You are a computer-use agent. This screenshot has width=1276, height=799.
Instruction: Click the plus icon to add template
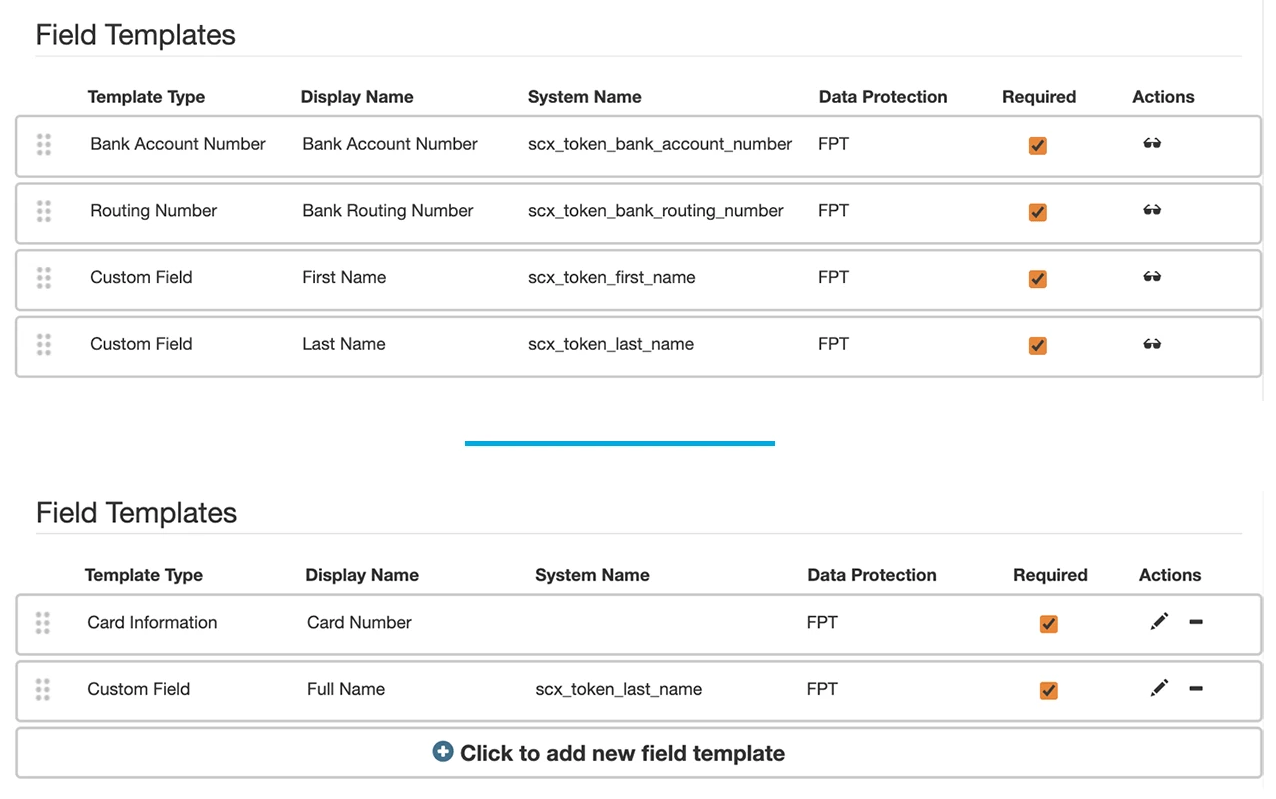click(443, 752)
